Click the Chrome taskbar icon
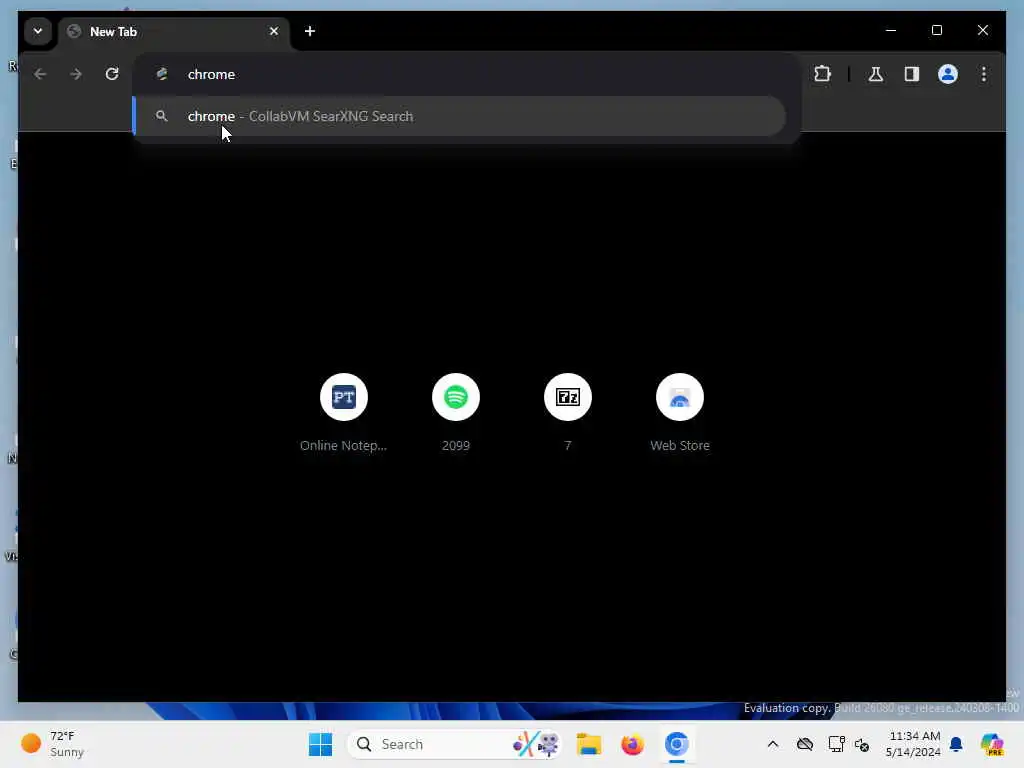 click(x=677, y=744)
